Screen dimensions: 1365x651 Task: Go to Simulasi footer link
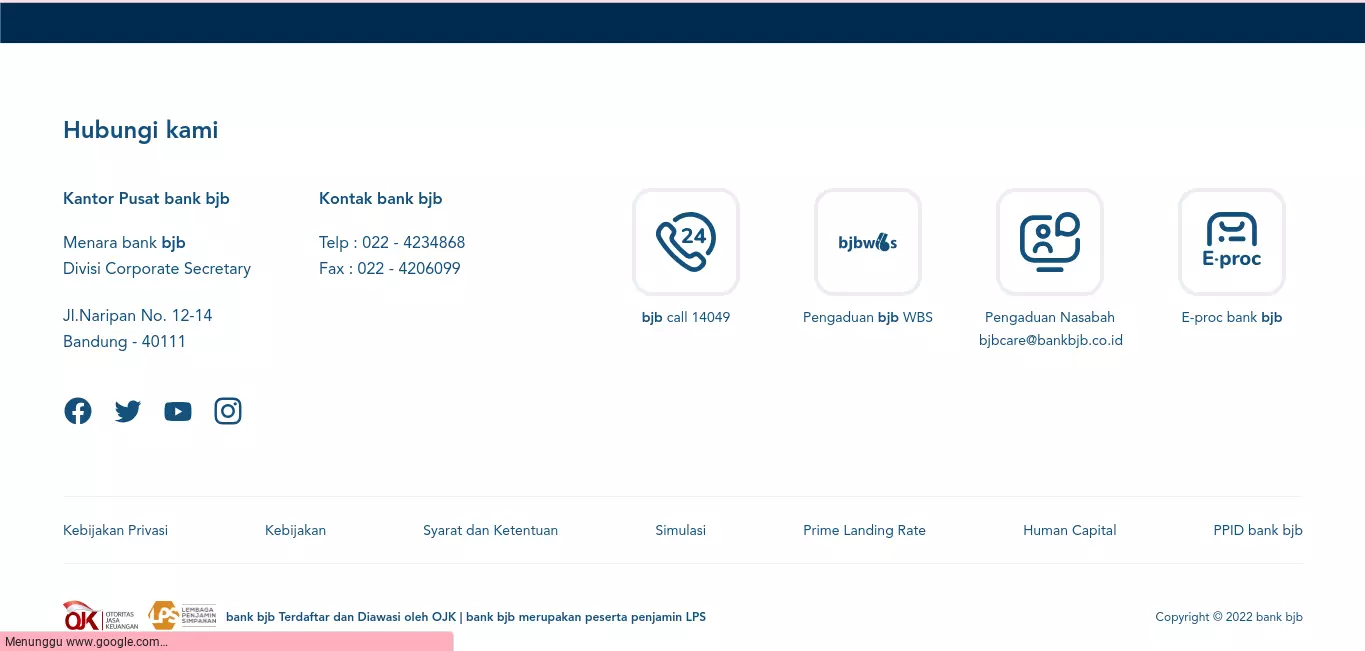point(681,530)
